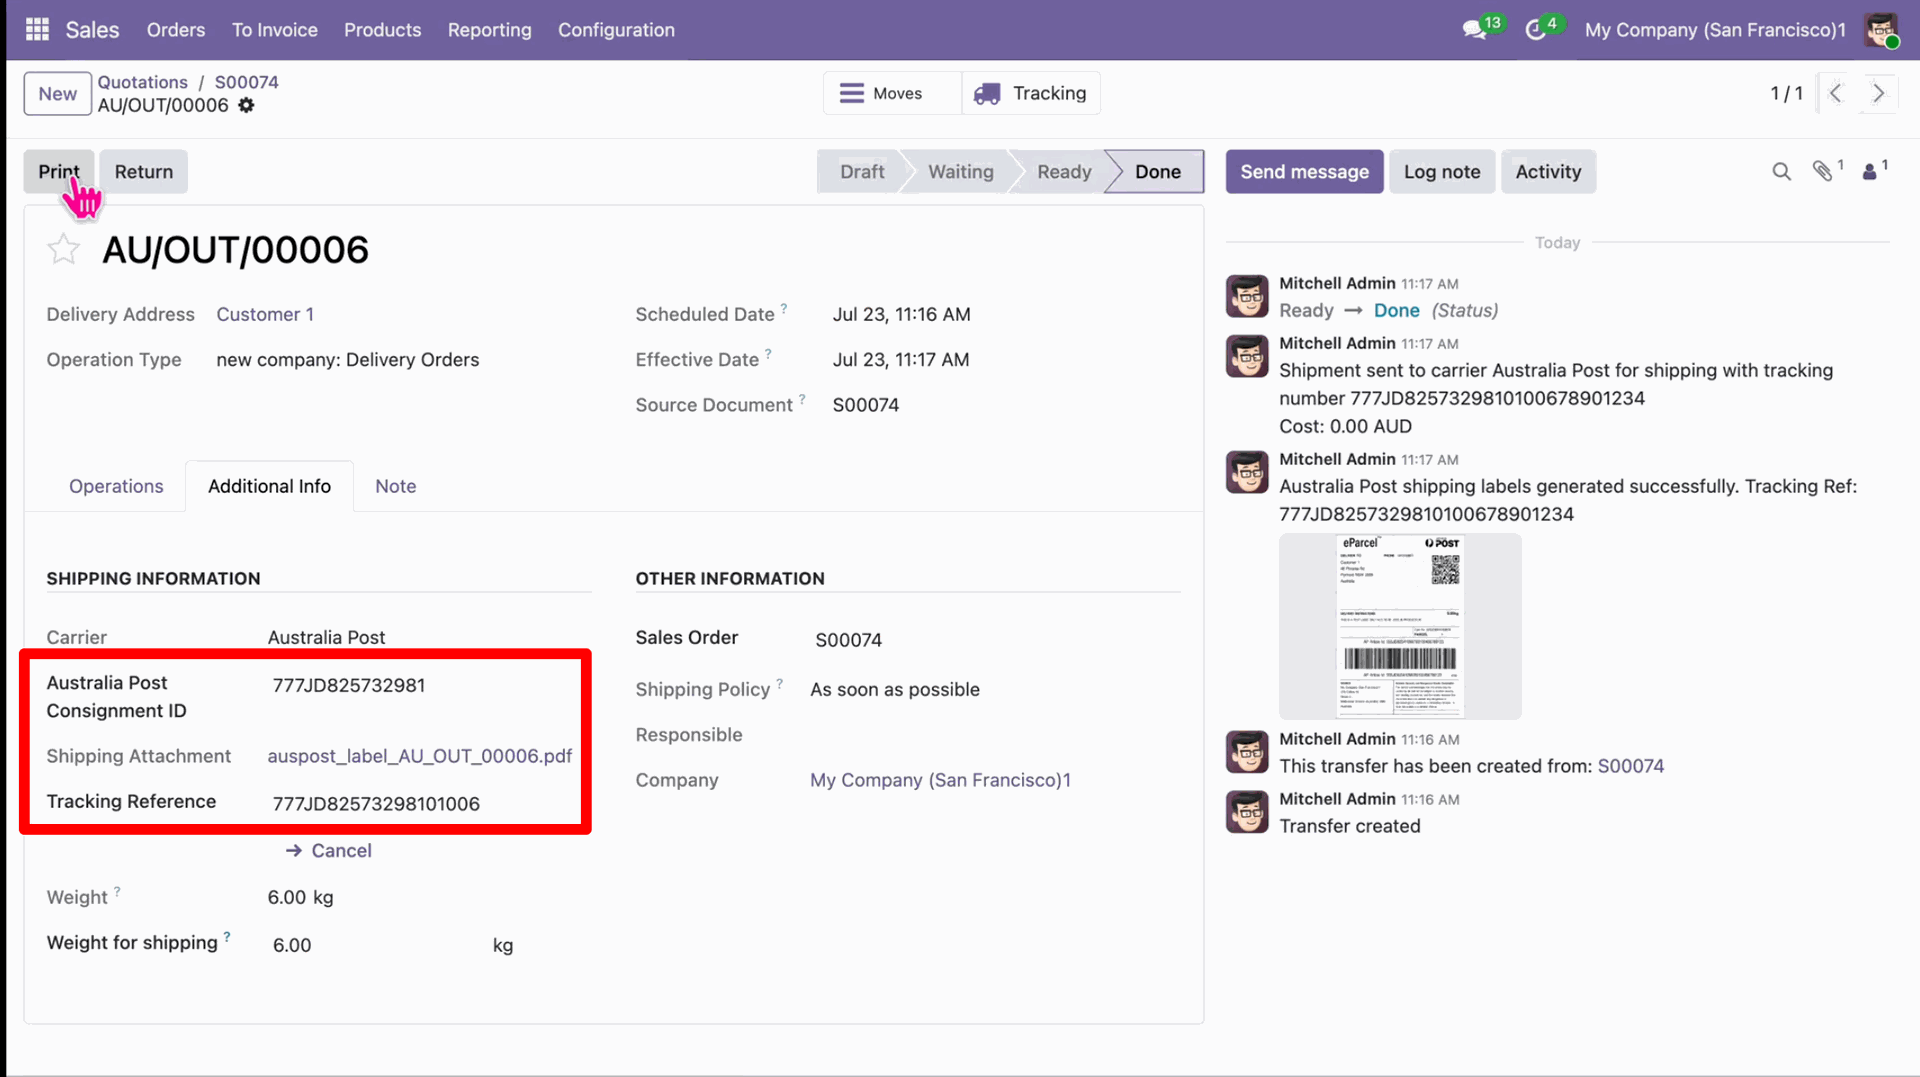Image resolution: width=1920 pixels, height=1077 pixels.
Task: Switch to the Note tab
Action: pos(396,487)
